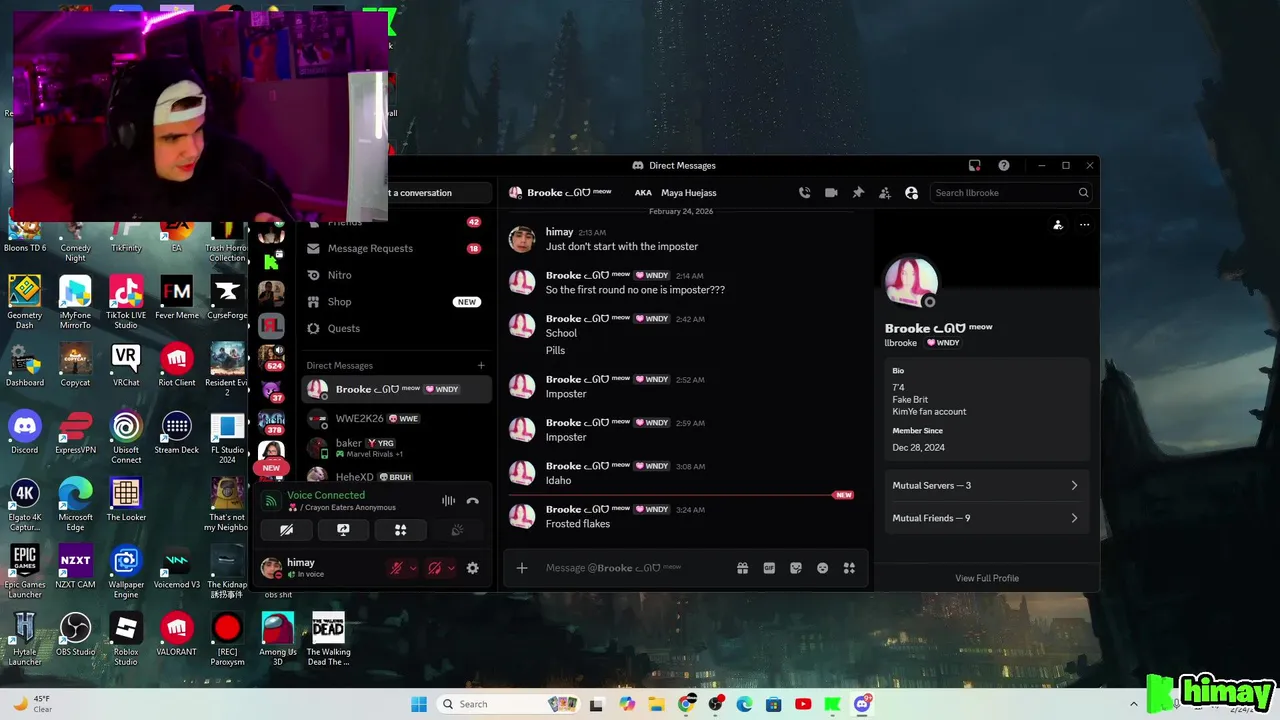Hide the user profile panel

click(x=911, y=193)
